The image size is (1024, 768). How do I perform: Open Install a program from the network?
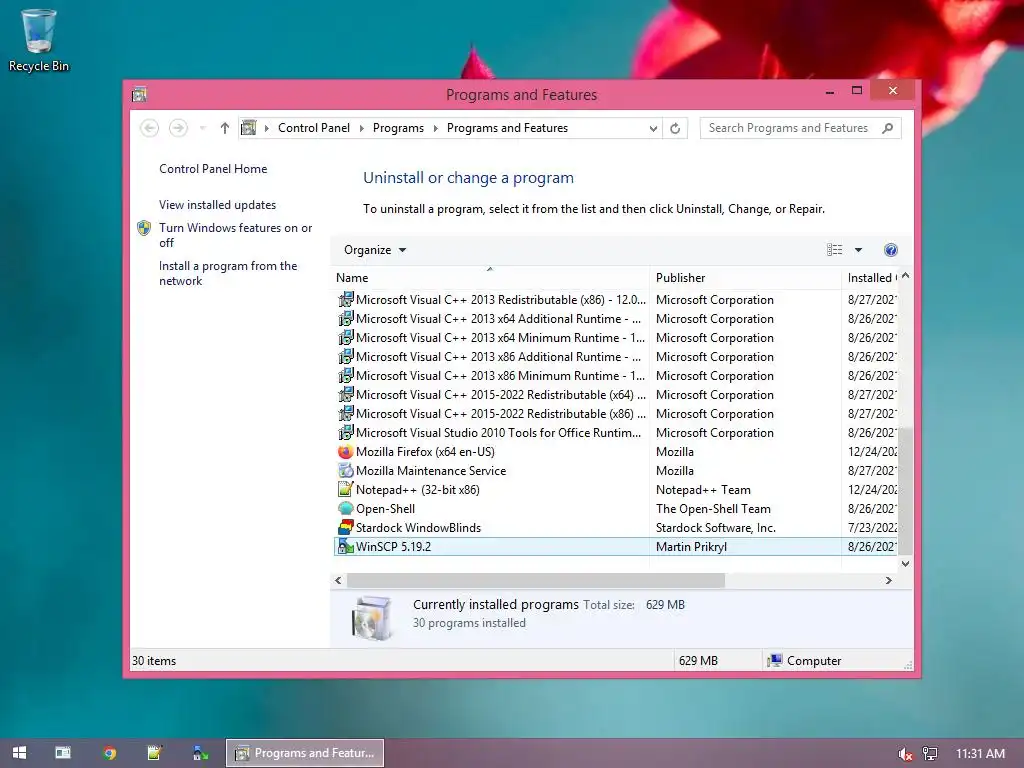pos(228,273)
